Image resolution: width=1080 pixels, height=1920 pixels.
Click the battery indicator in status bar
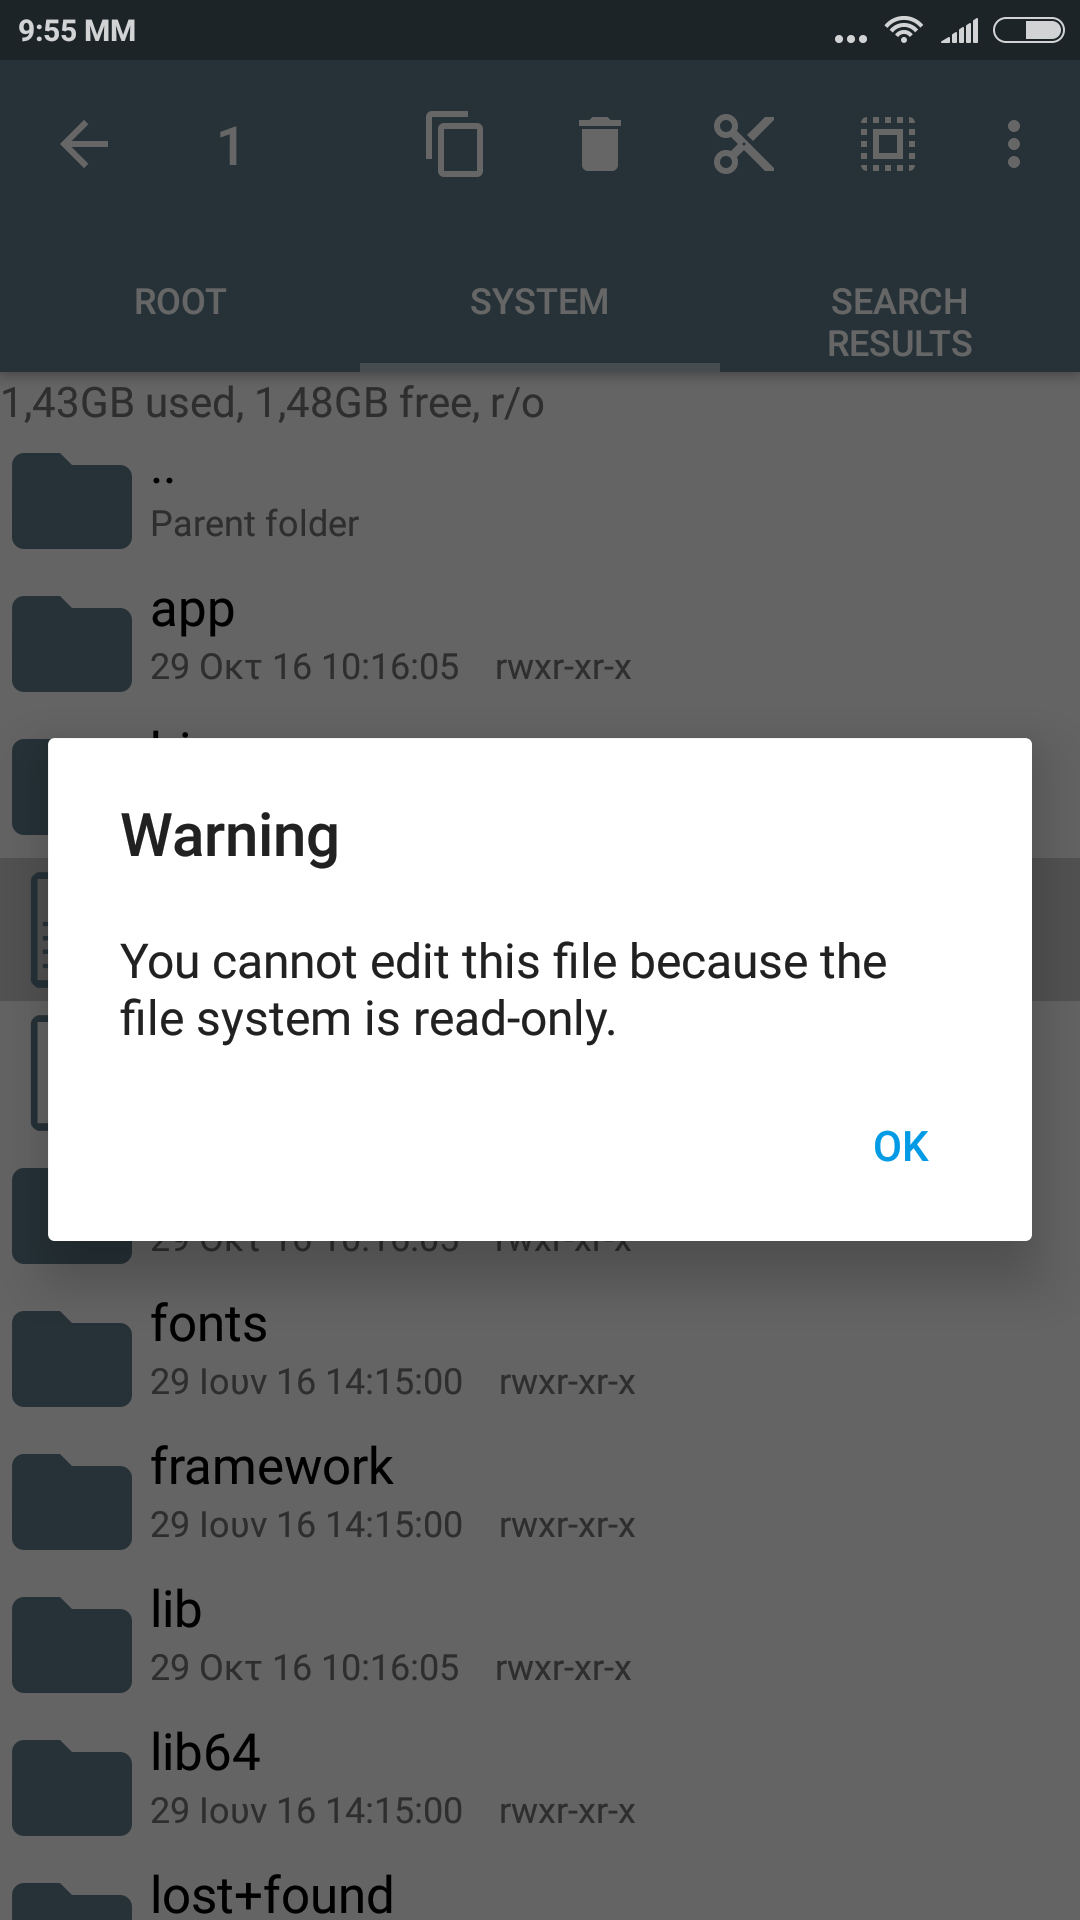(1028, 31)
